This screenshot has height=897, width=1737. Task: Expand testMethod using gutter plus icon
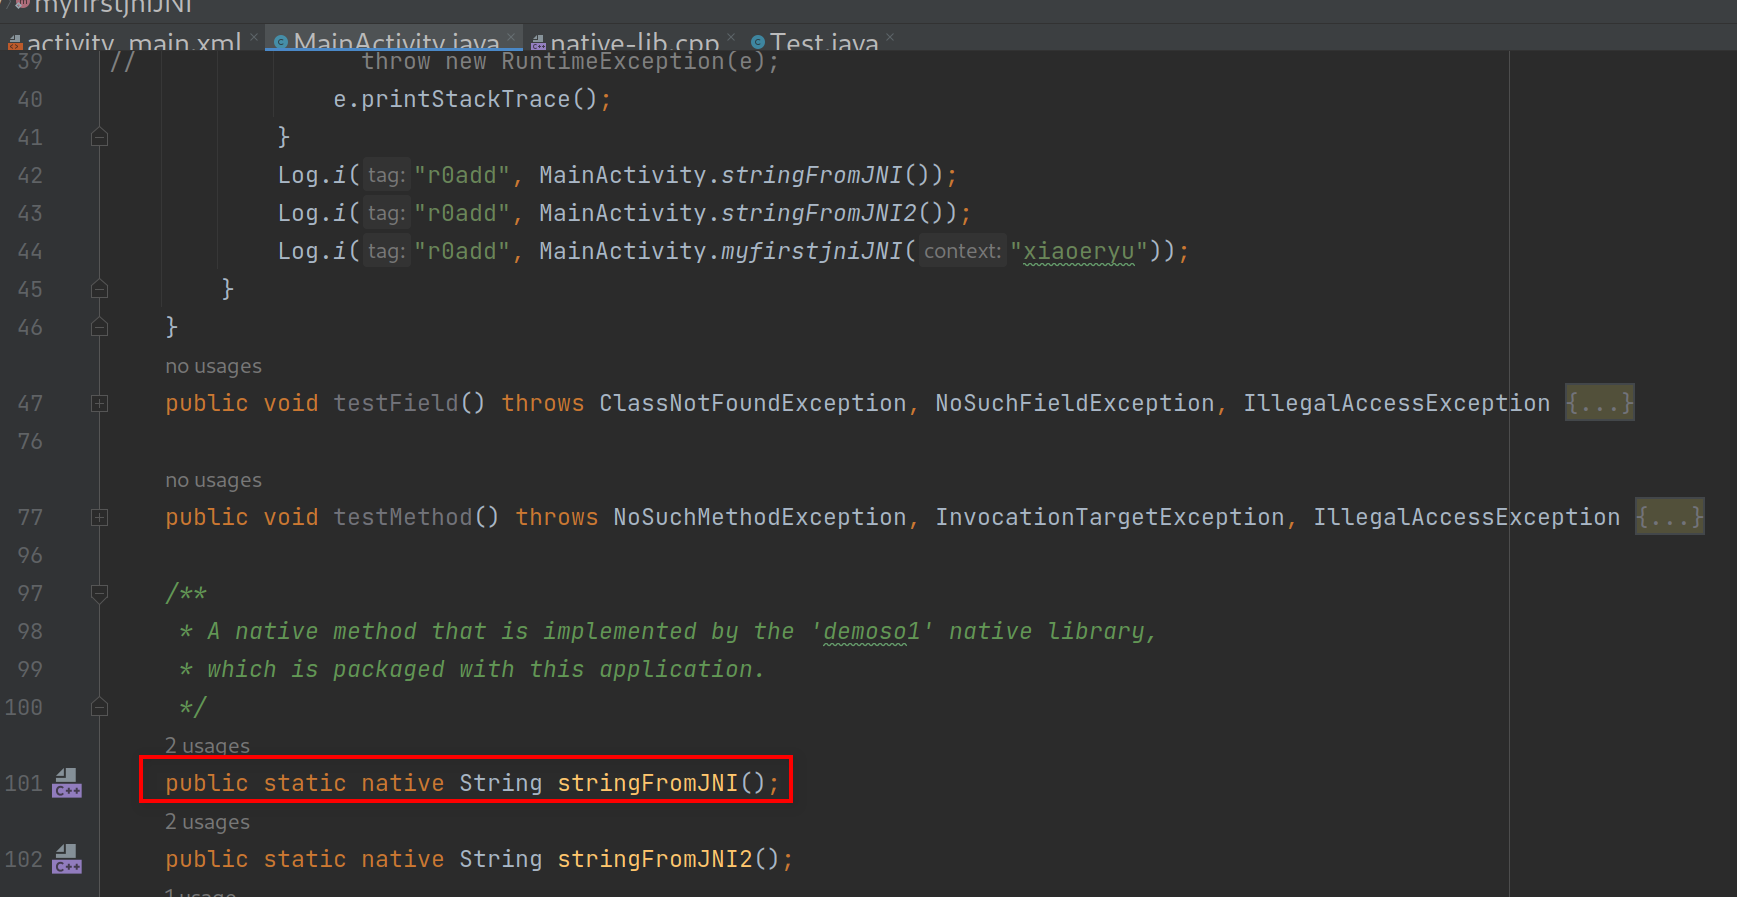pos(99,517)
